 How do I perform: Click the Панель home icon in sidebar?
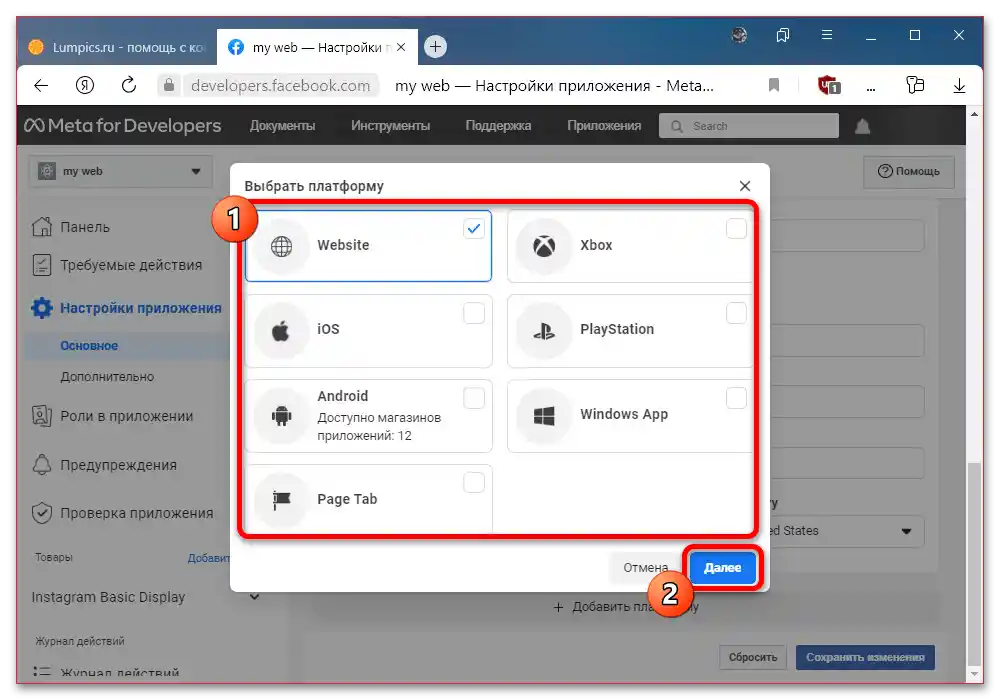(x=41, y=226)
